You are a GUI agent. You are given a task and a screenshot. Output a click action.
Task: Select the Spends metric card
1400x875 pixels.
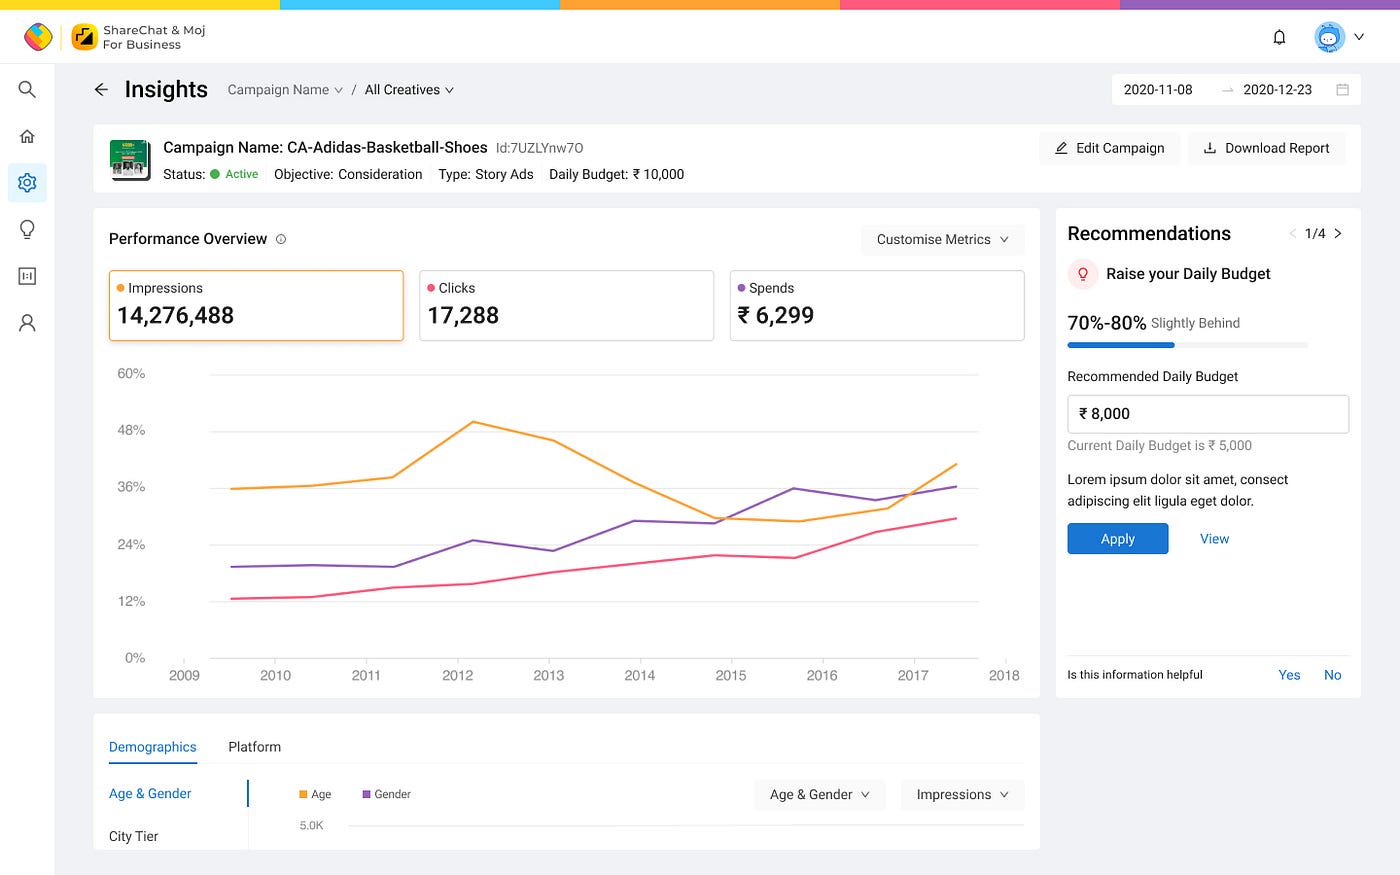pyautogui.click(x=877, y=305)
